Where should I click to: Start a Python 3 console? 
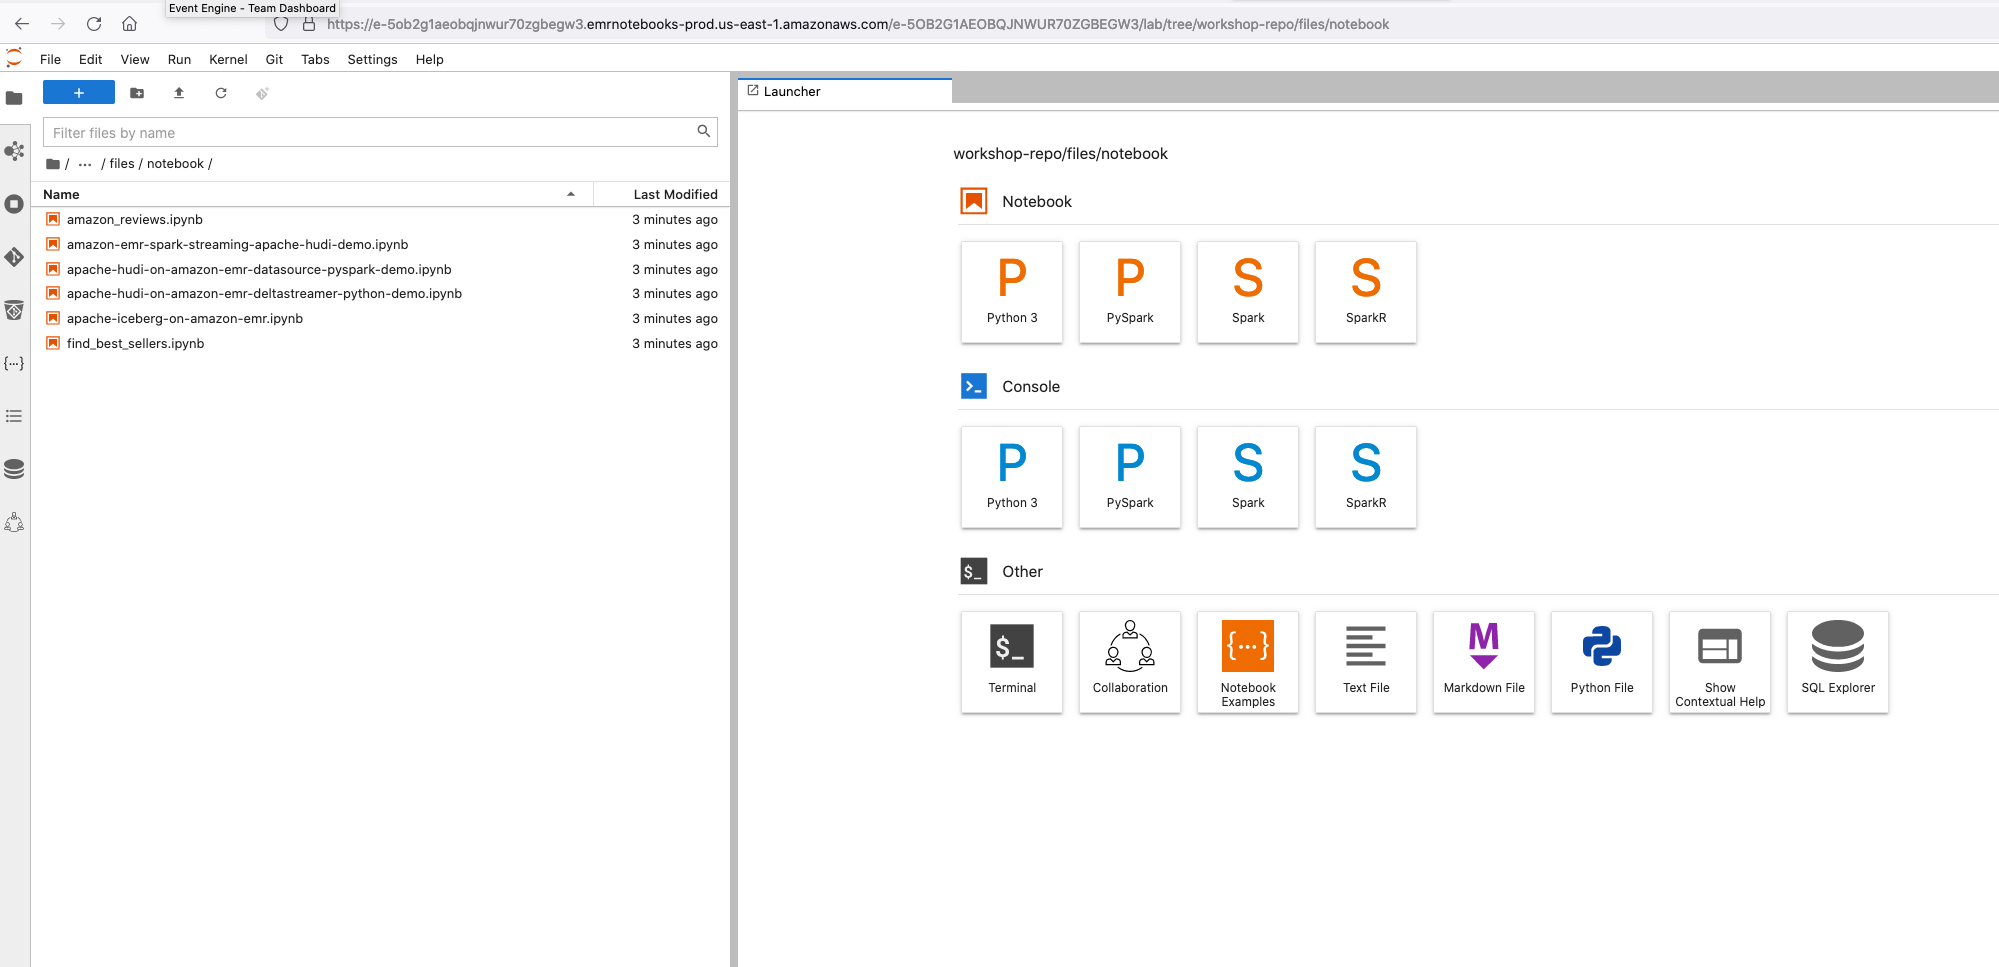pyautogui.click(x=1012, y=477)
